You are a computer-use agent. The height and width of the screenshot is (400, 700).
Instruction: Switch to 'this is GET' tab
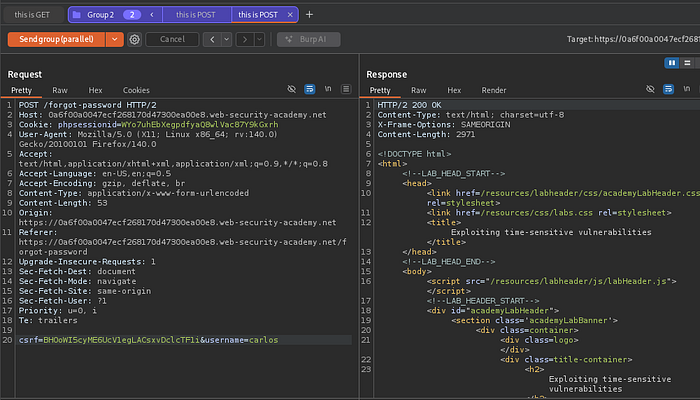click(x=32, y=15)
